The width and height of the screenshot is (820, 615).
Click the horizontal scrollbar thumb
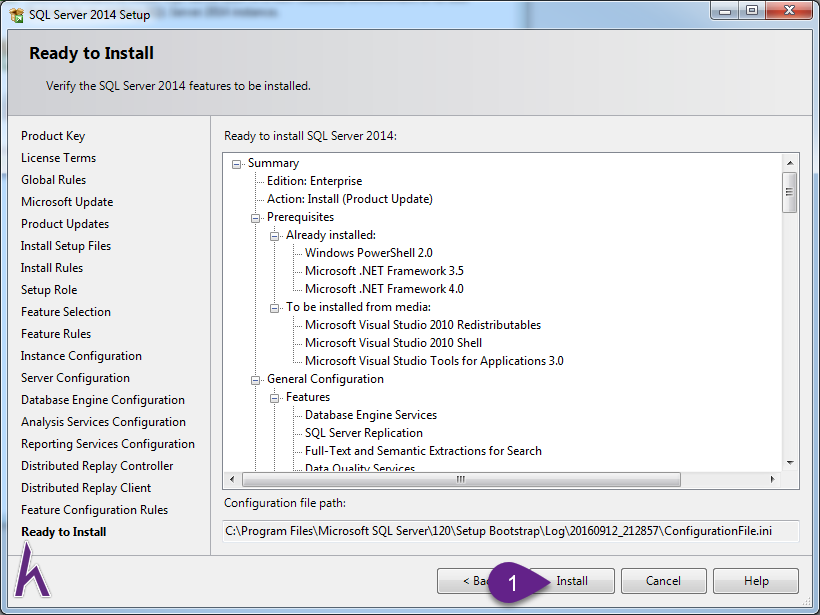[x=461, y=479]
